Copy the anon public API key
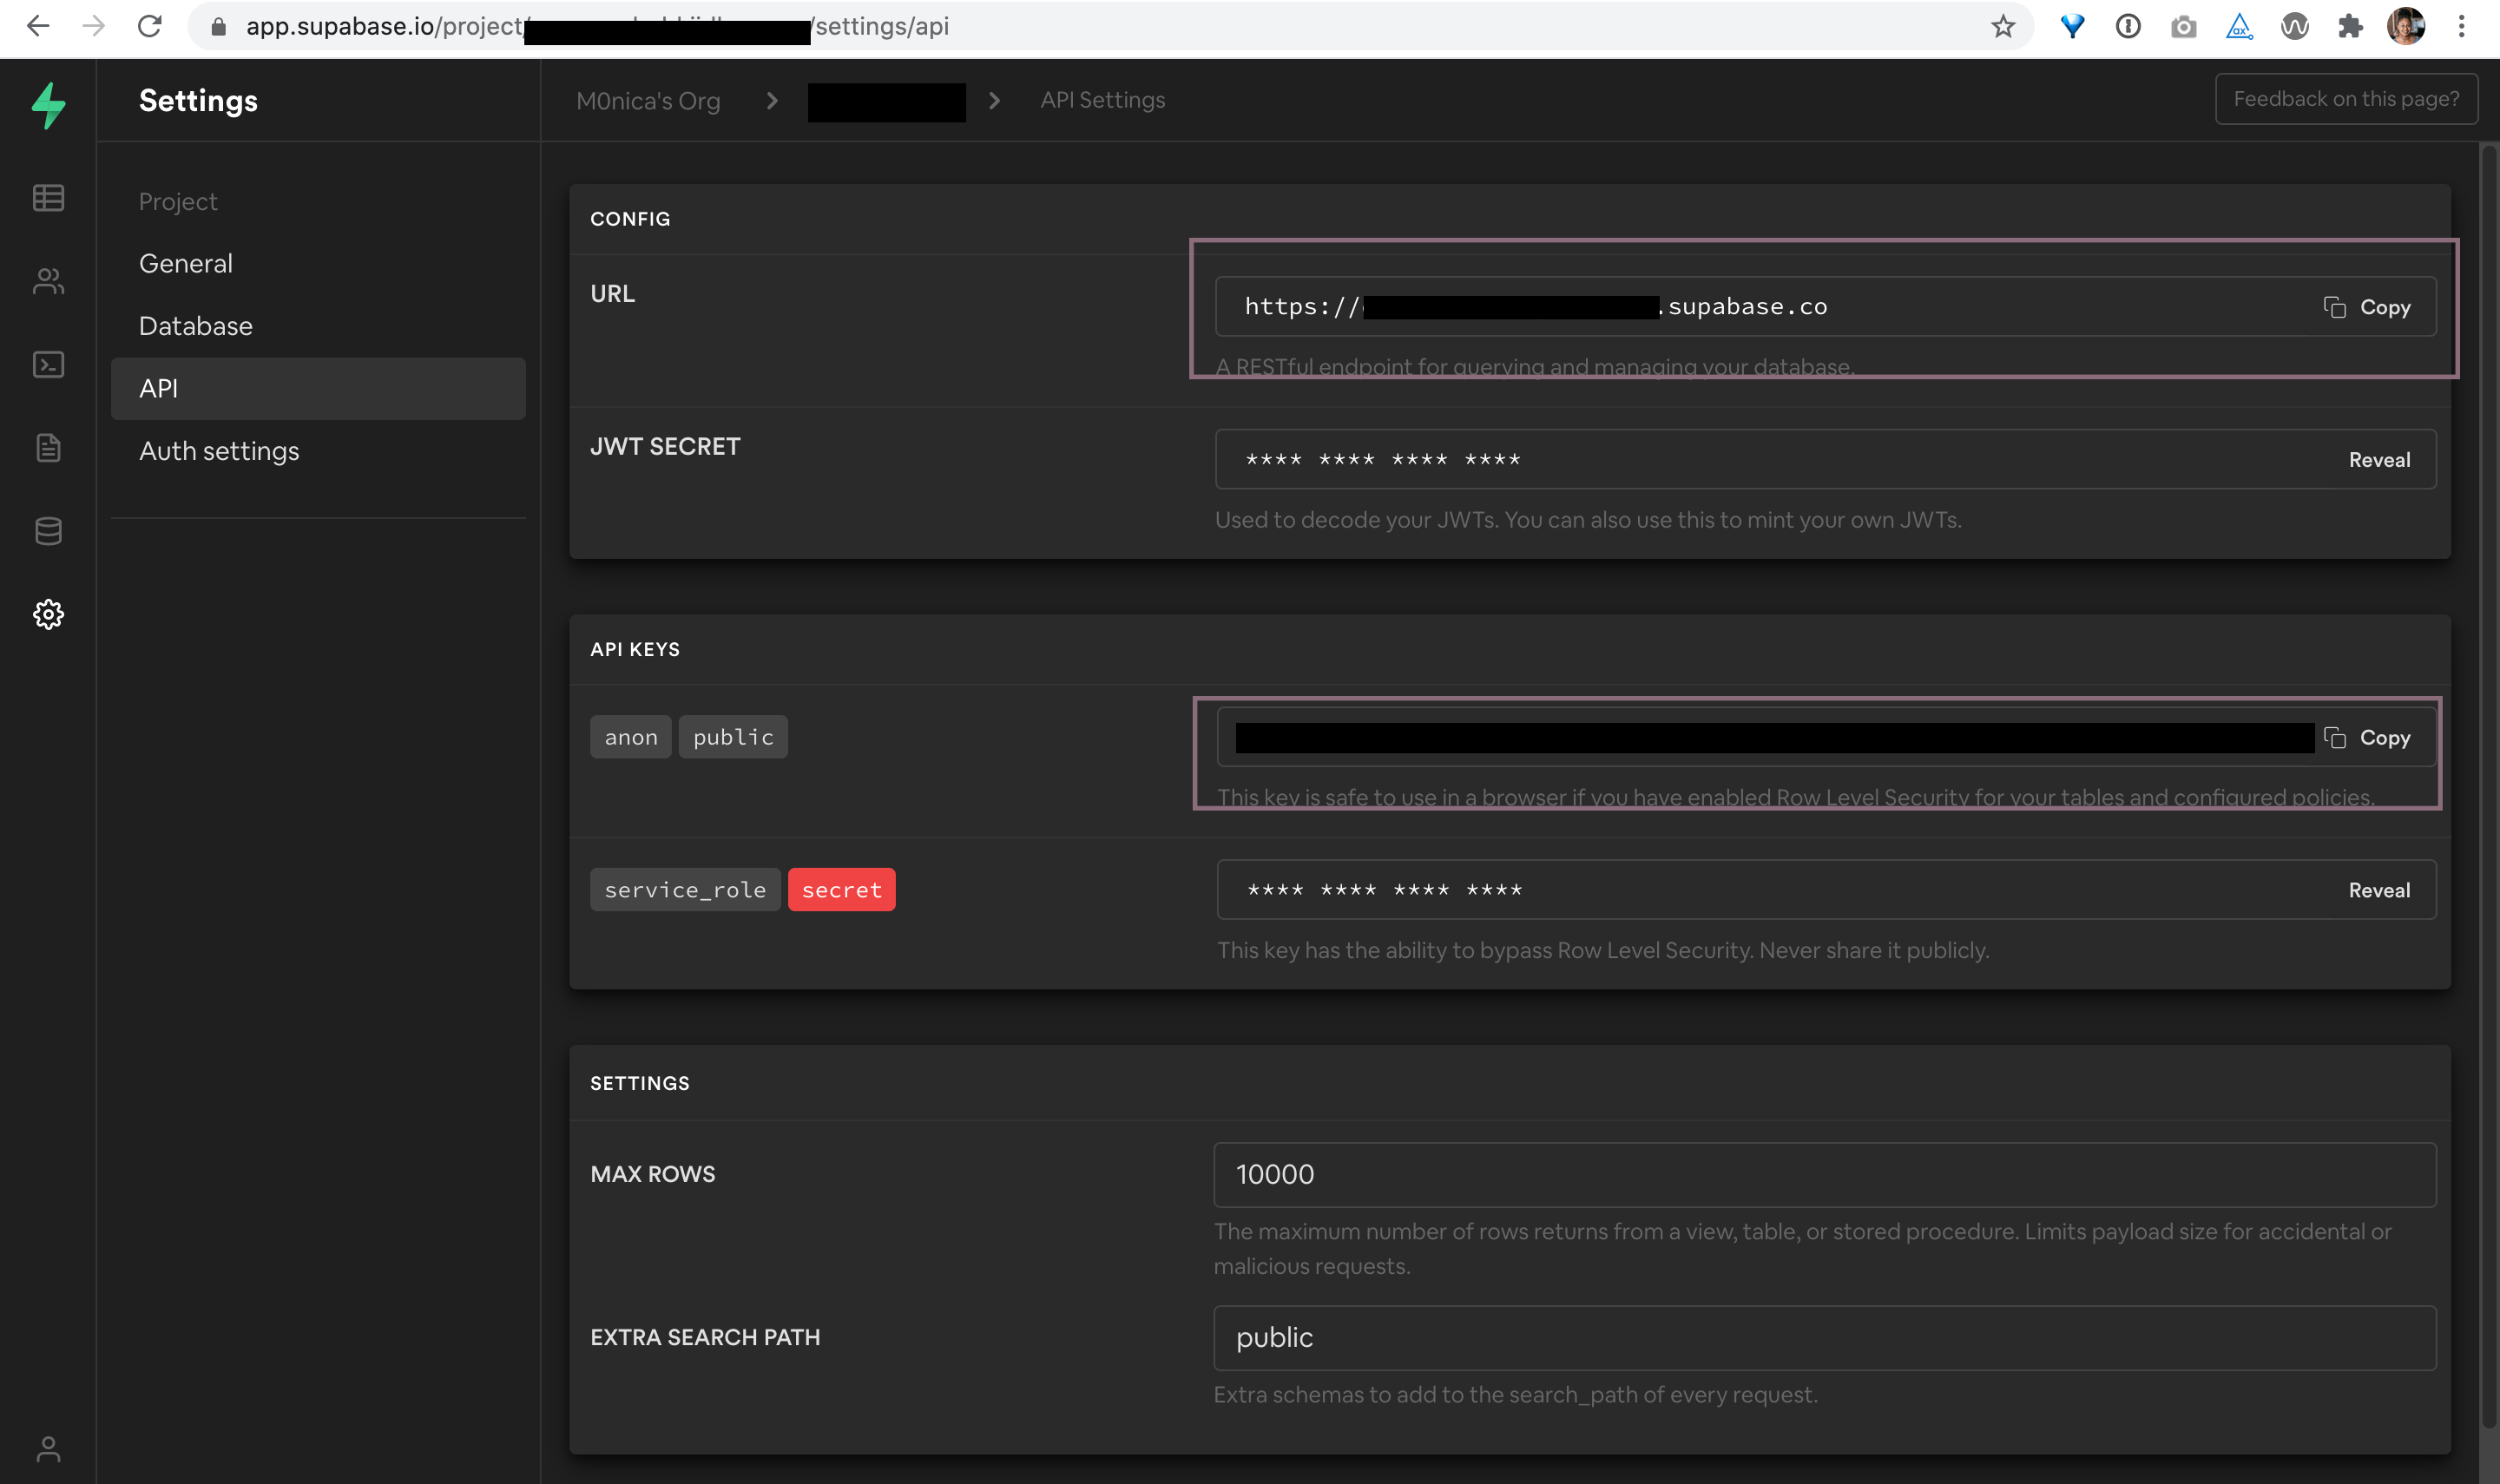 [2367, 738]
